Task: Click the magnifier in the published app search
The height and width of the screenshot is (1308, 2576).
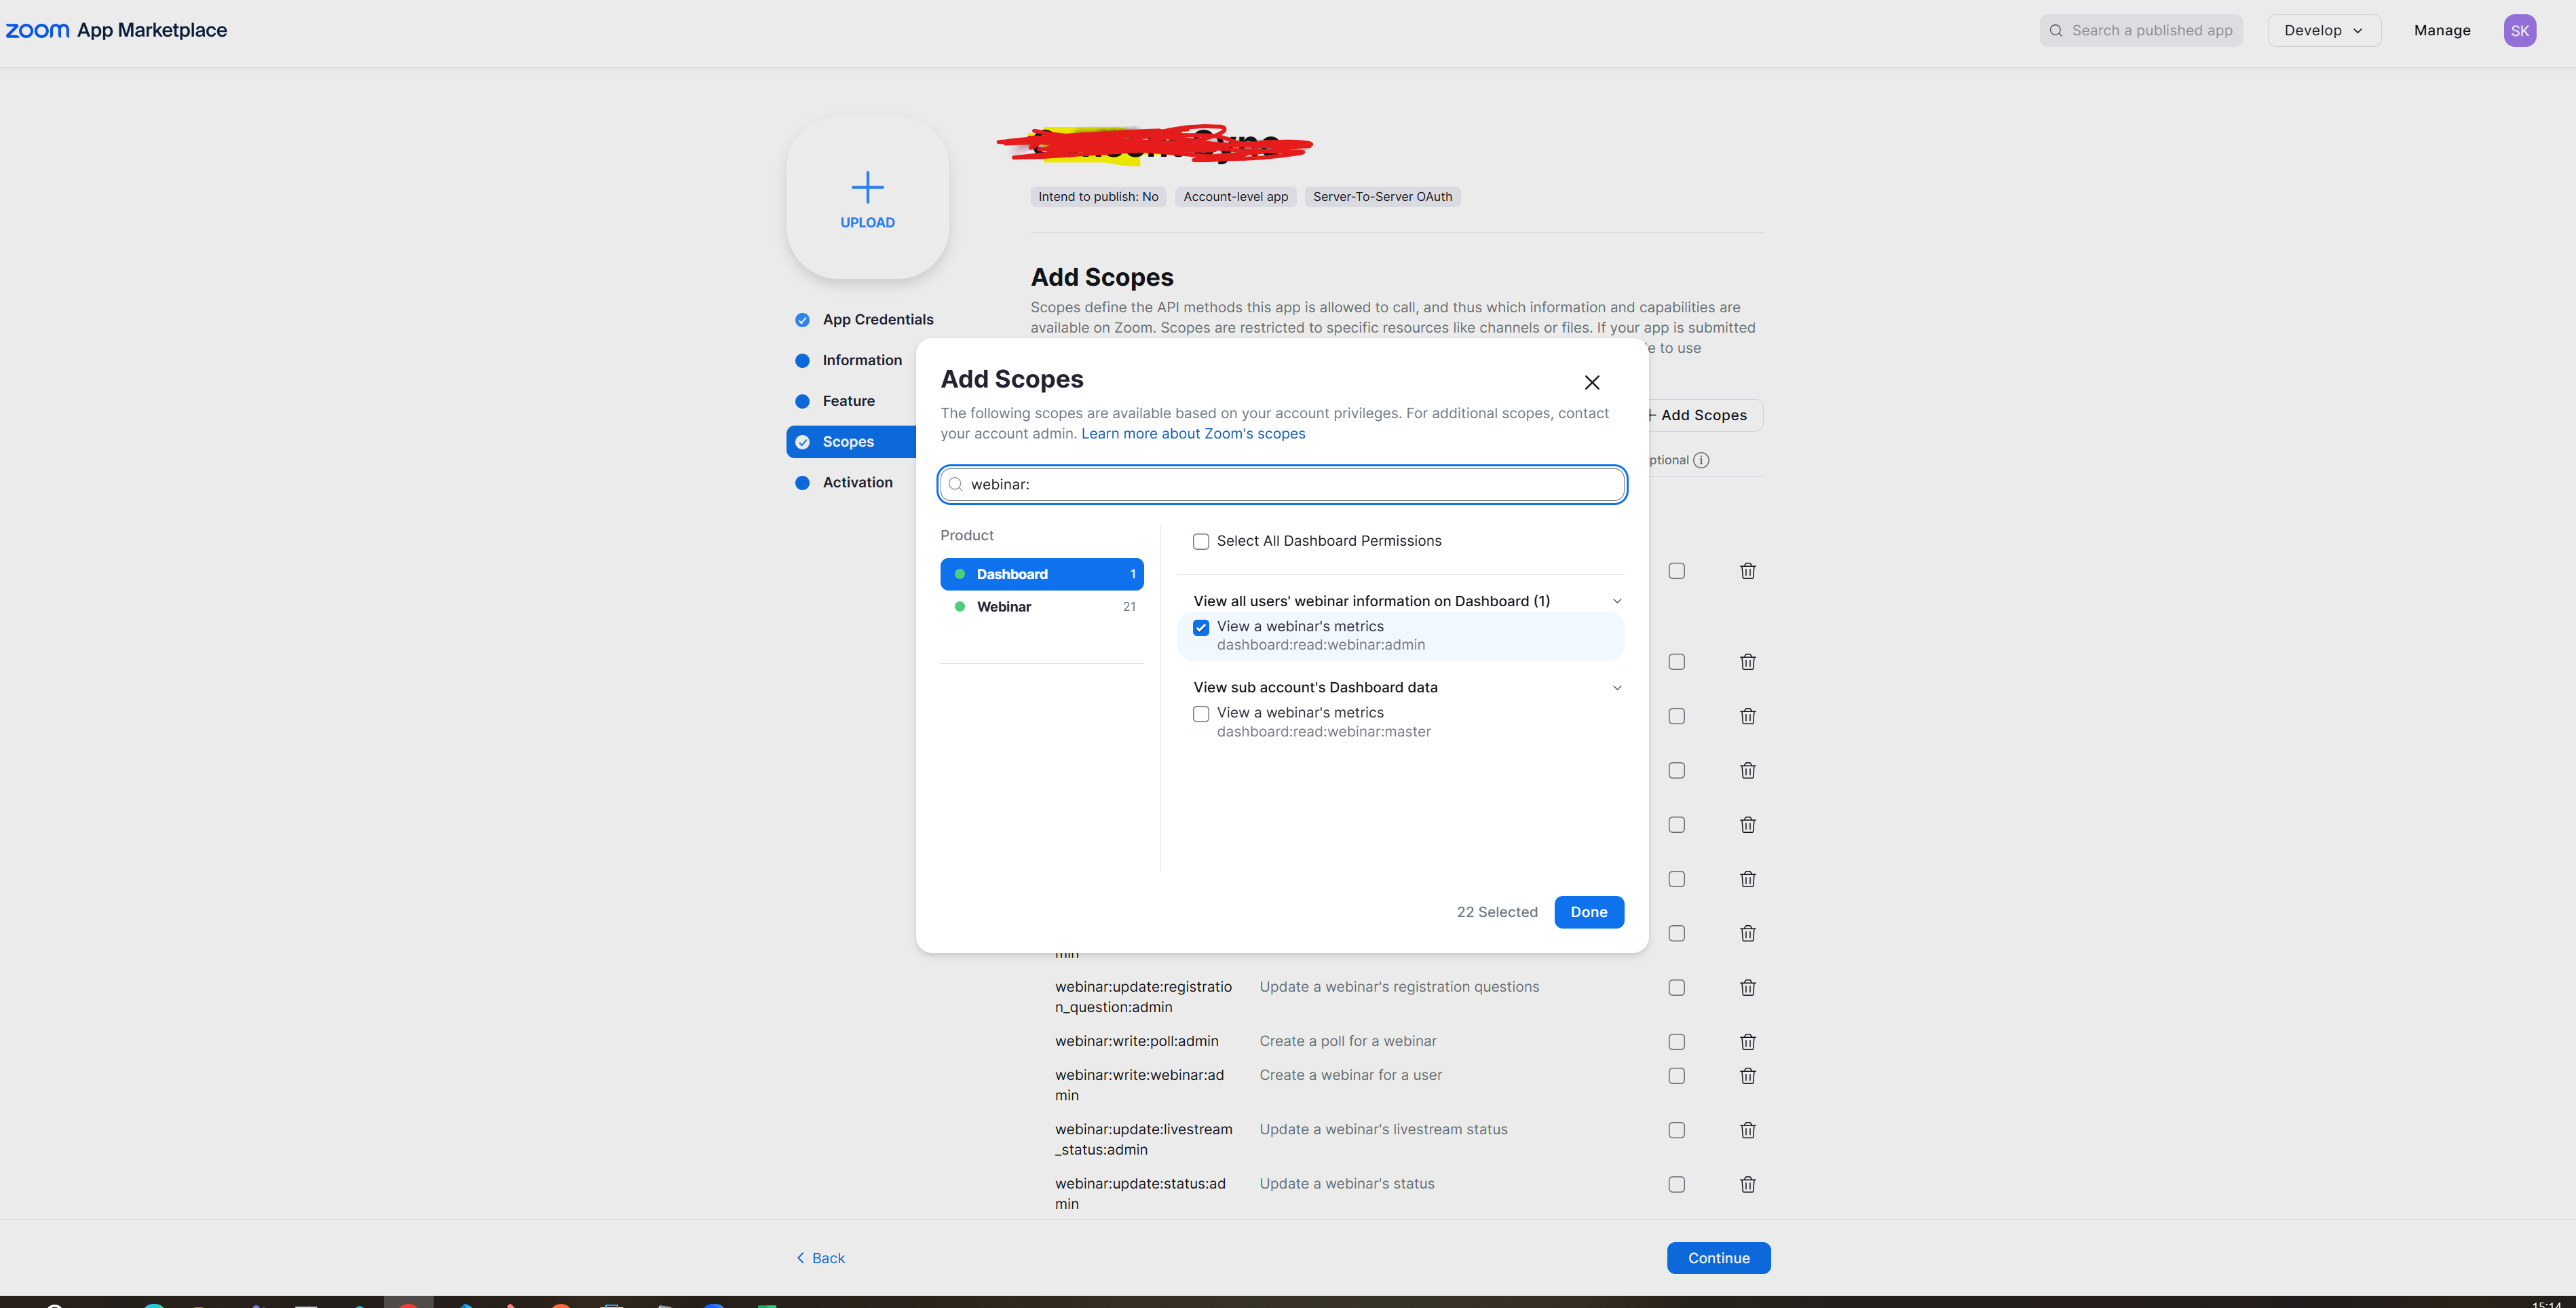Action: [x=2056, y=31]
